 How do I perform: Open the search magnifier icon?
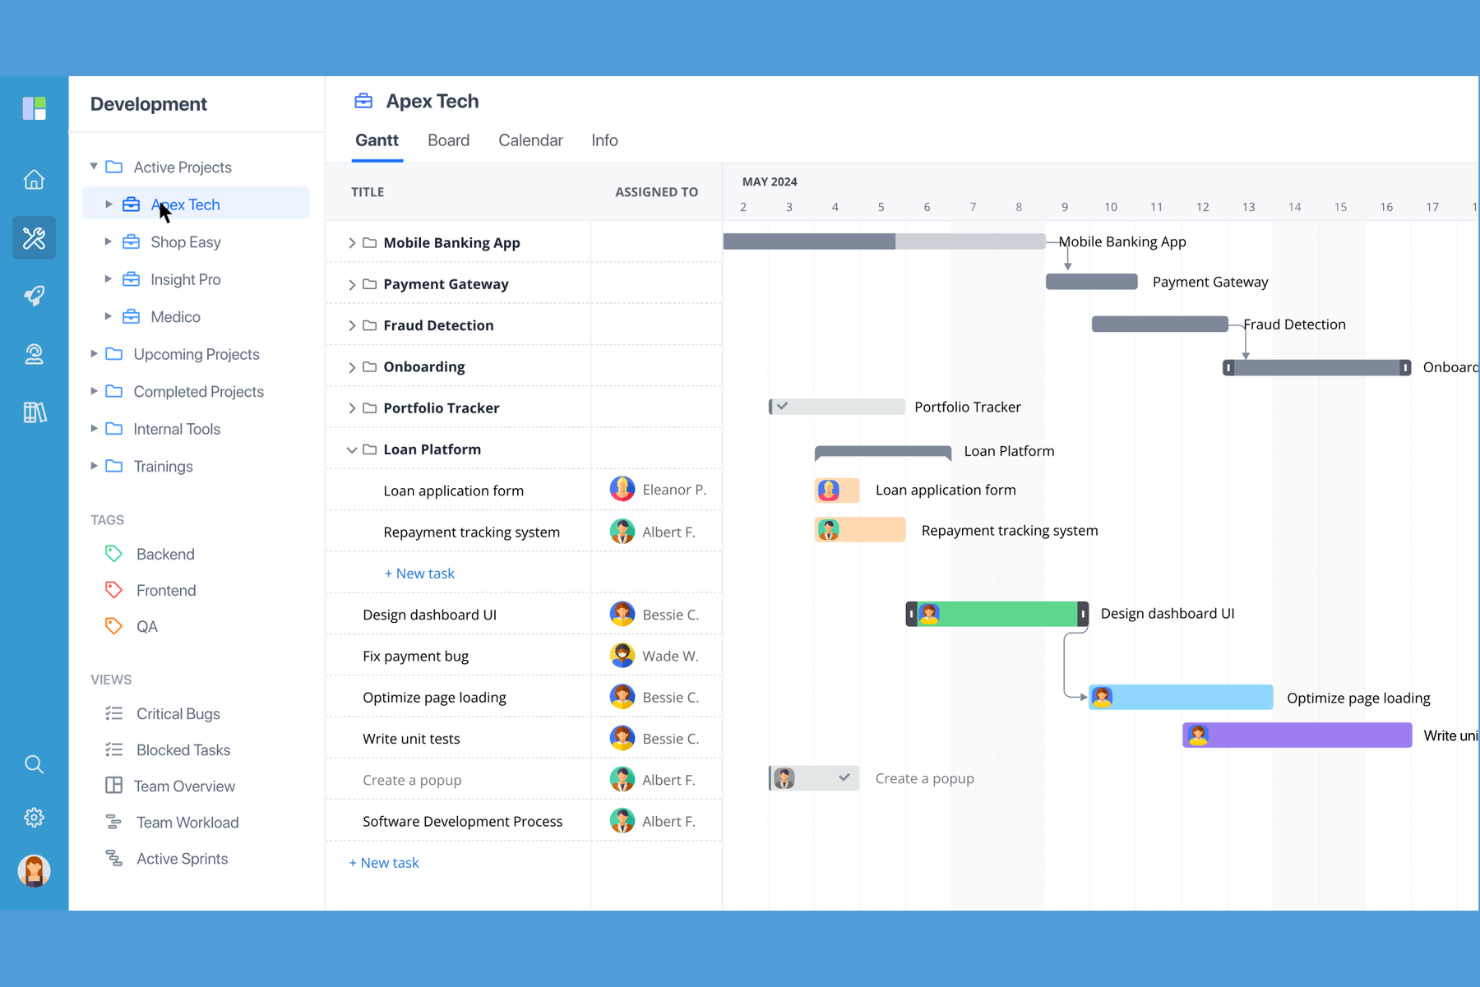click(x=34, y=765)
